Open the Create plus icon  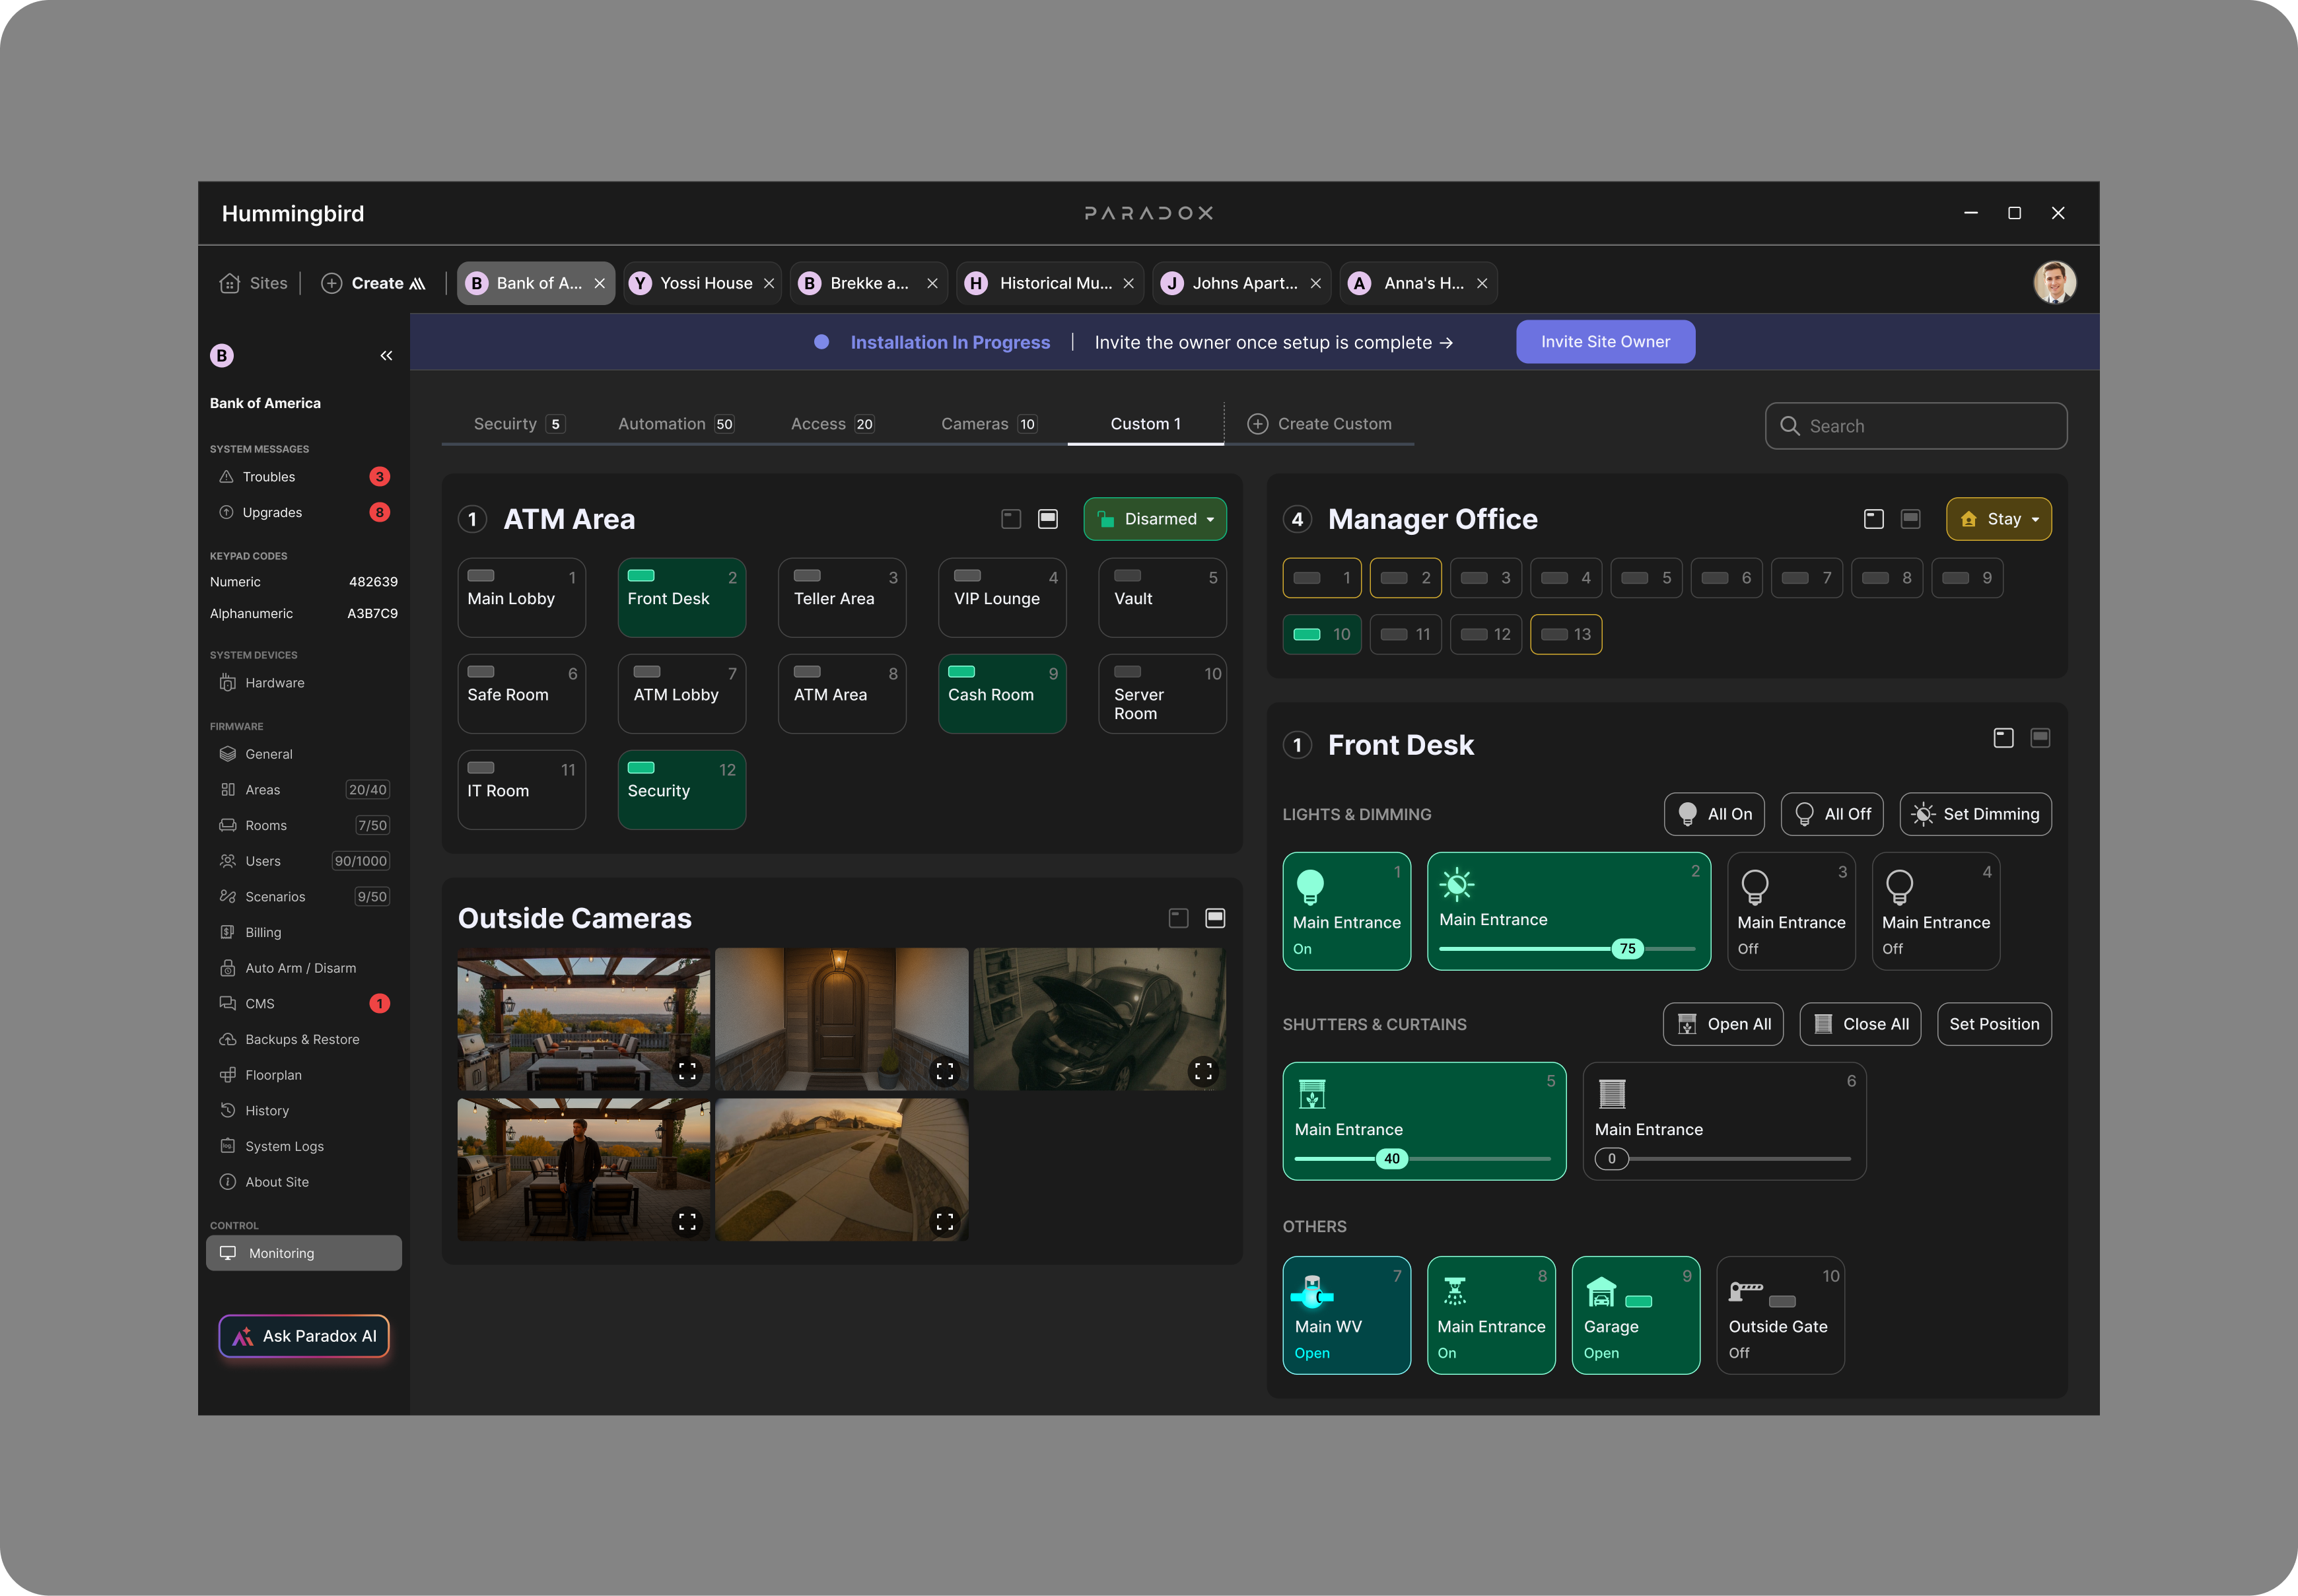click(x=331, y=284)
